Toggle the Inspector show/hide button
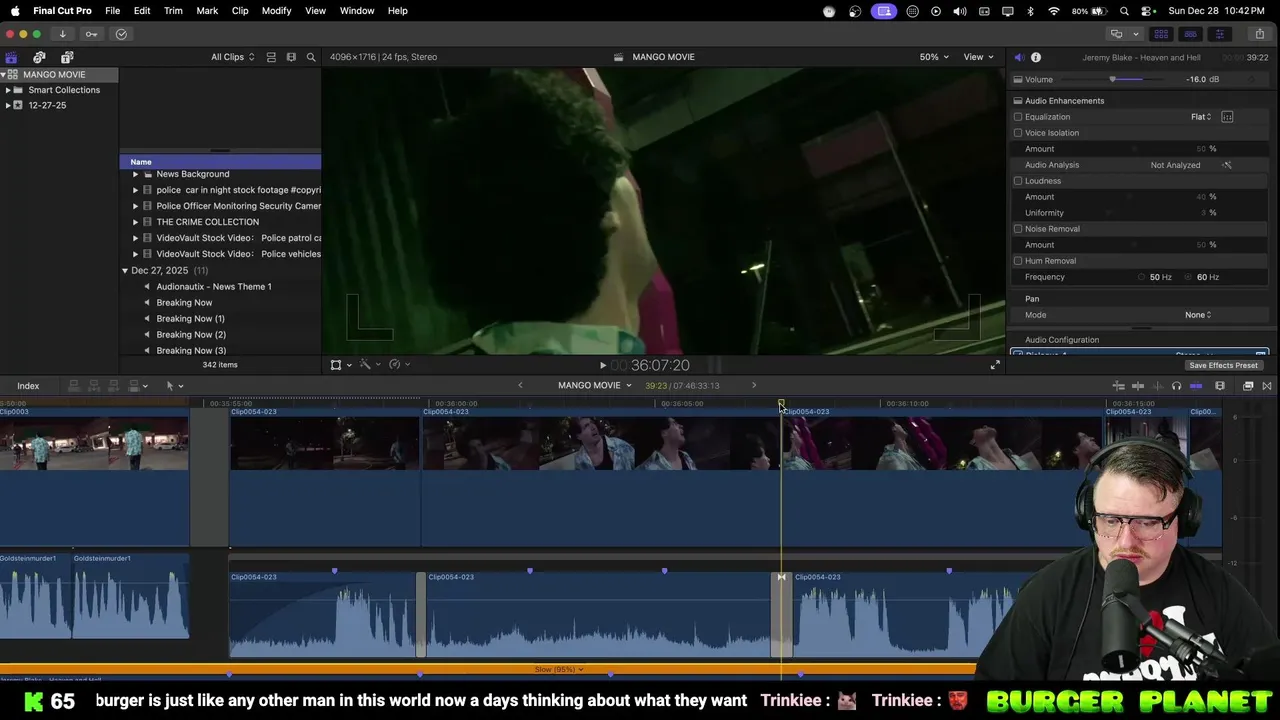This screenshot has height=720, width=1280. [1219, 34]
